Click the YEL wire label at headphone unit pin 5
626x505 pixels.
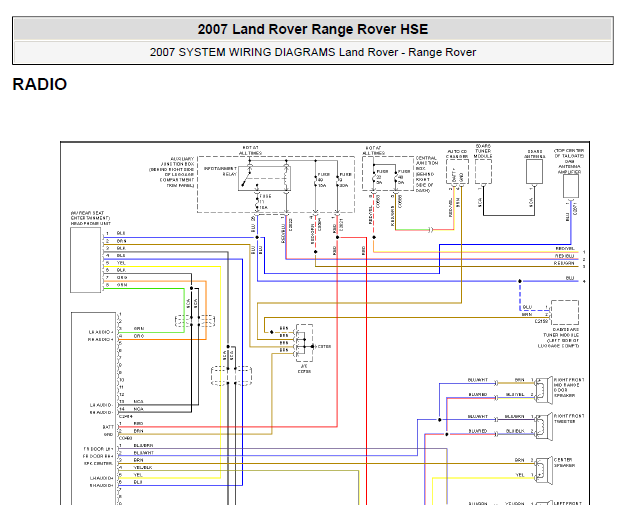coord(121,263)
